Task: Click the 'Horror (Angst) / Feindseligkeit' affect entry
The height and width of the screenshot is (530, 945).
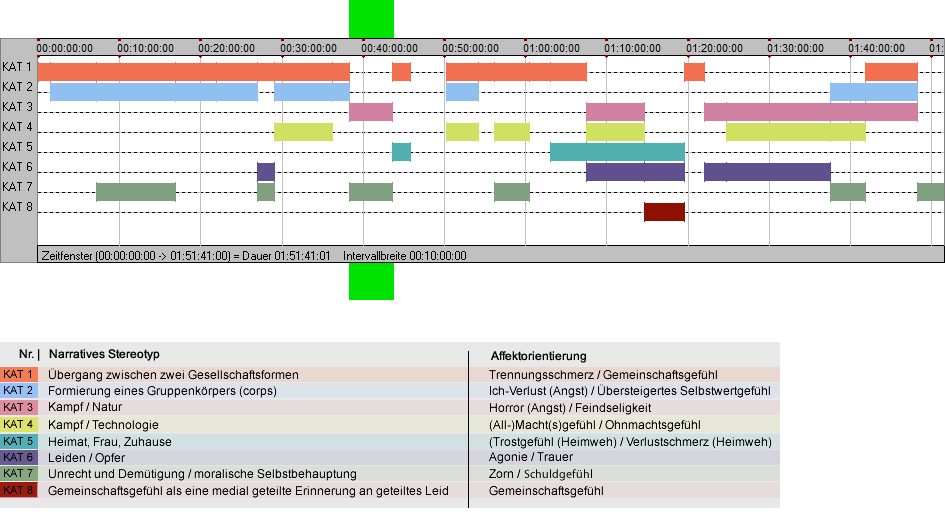Action: 570,408
